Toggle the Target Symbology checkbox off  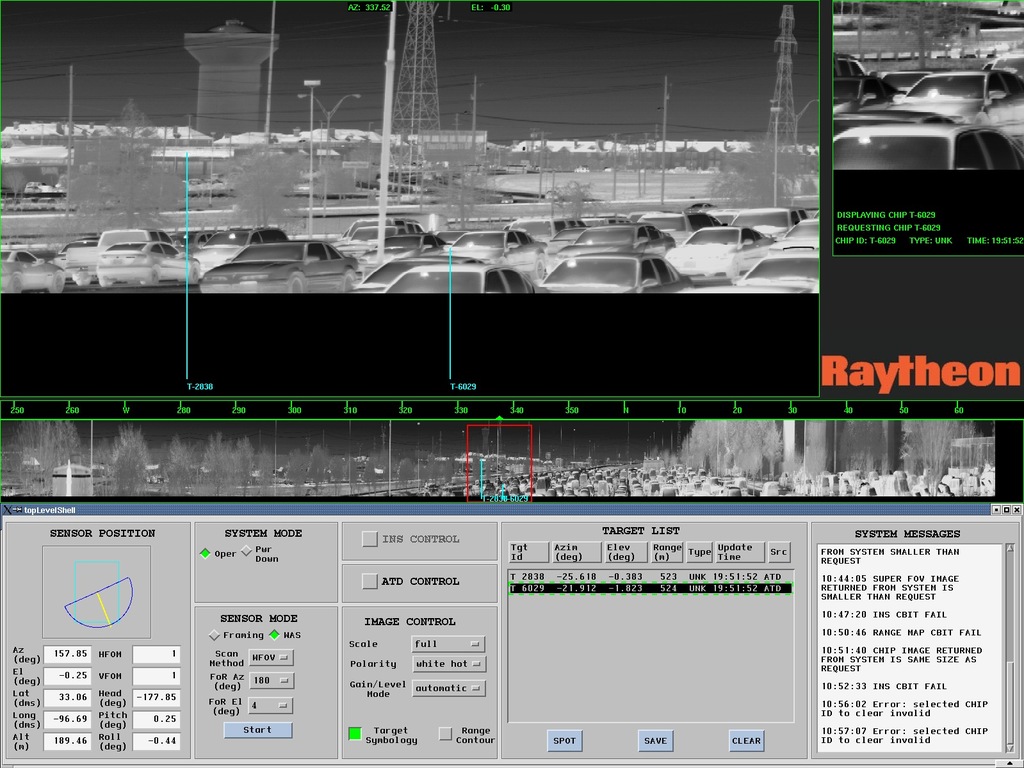pyautogui.click(x=355, y=733)
